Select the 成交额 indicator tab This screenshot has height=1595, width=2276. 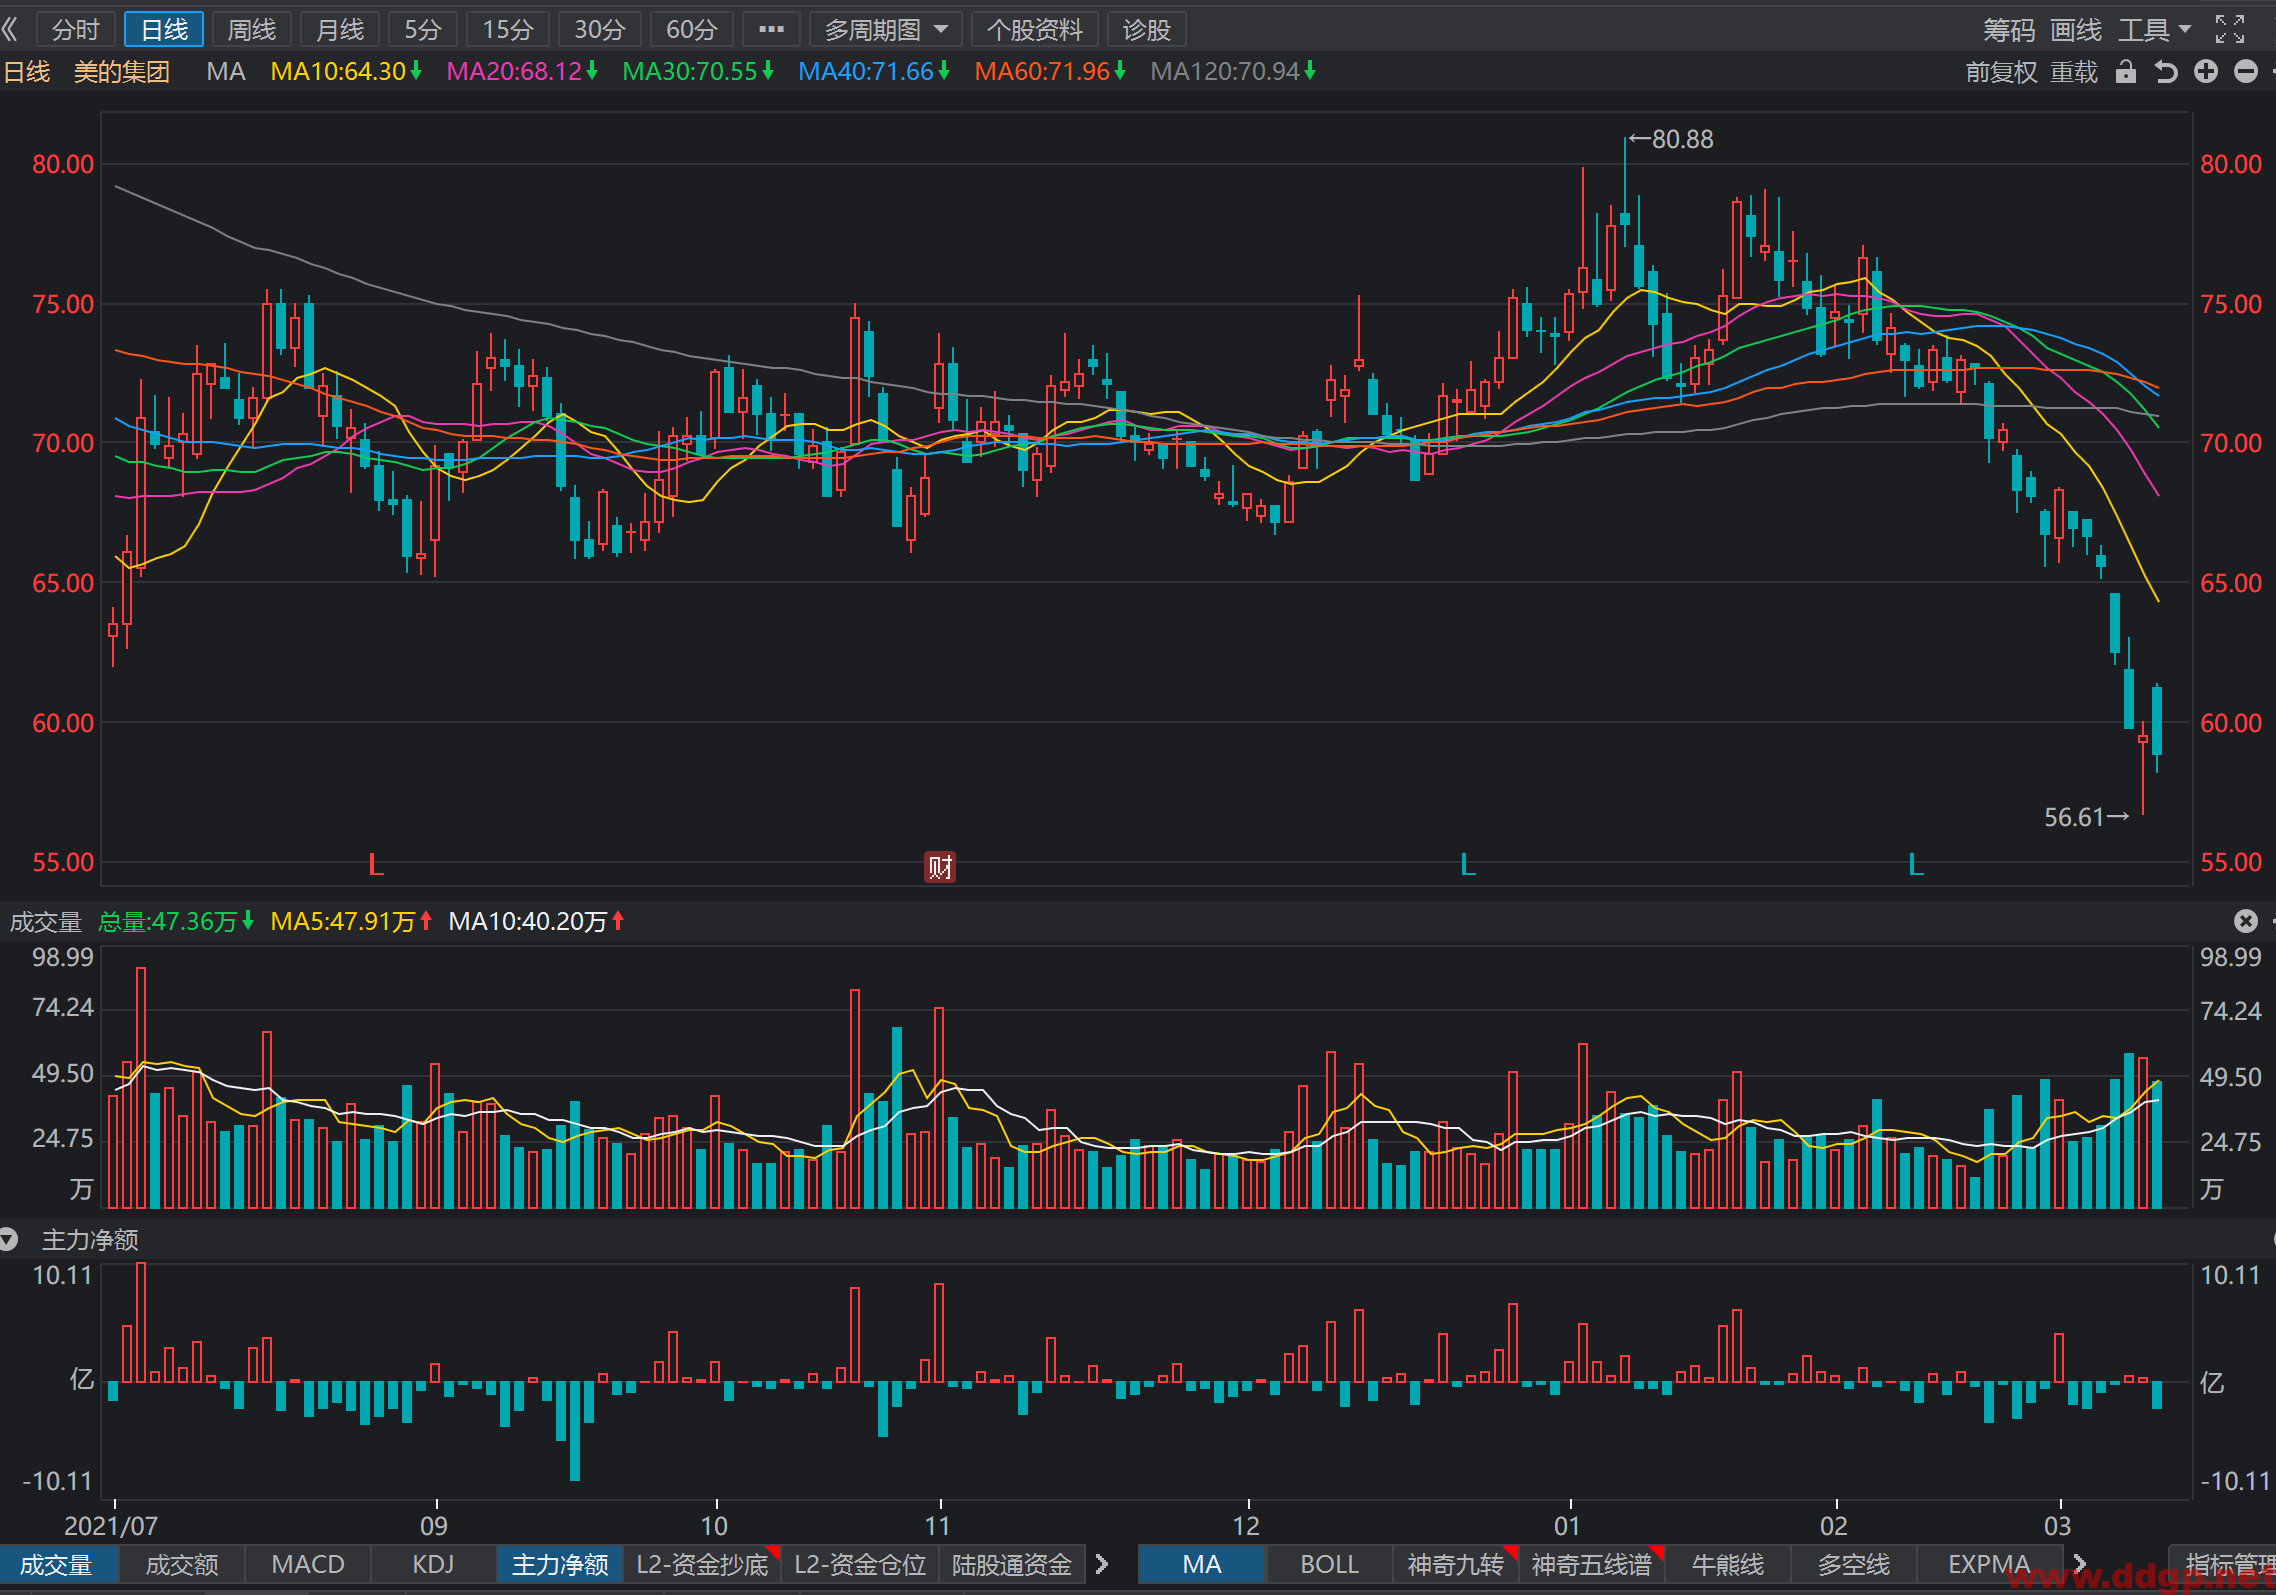click(x=182, y=1565)
